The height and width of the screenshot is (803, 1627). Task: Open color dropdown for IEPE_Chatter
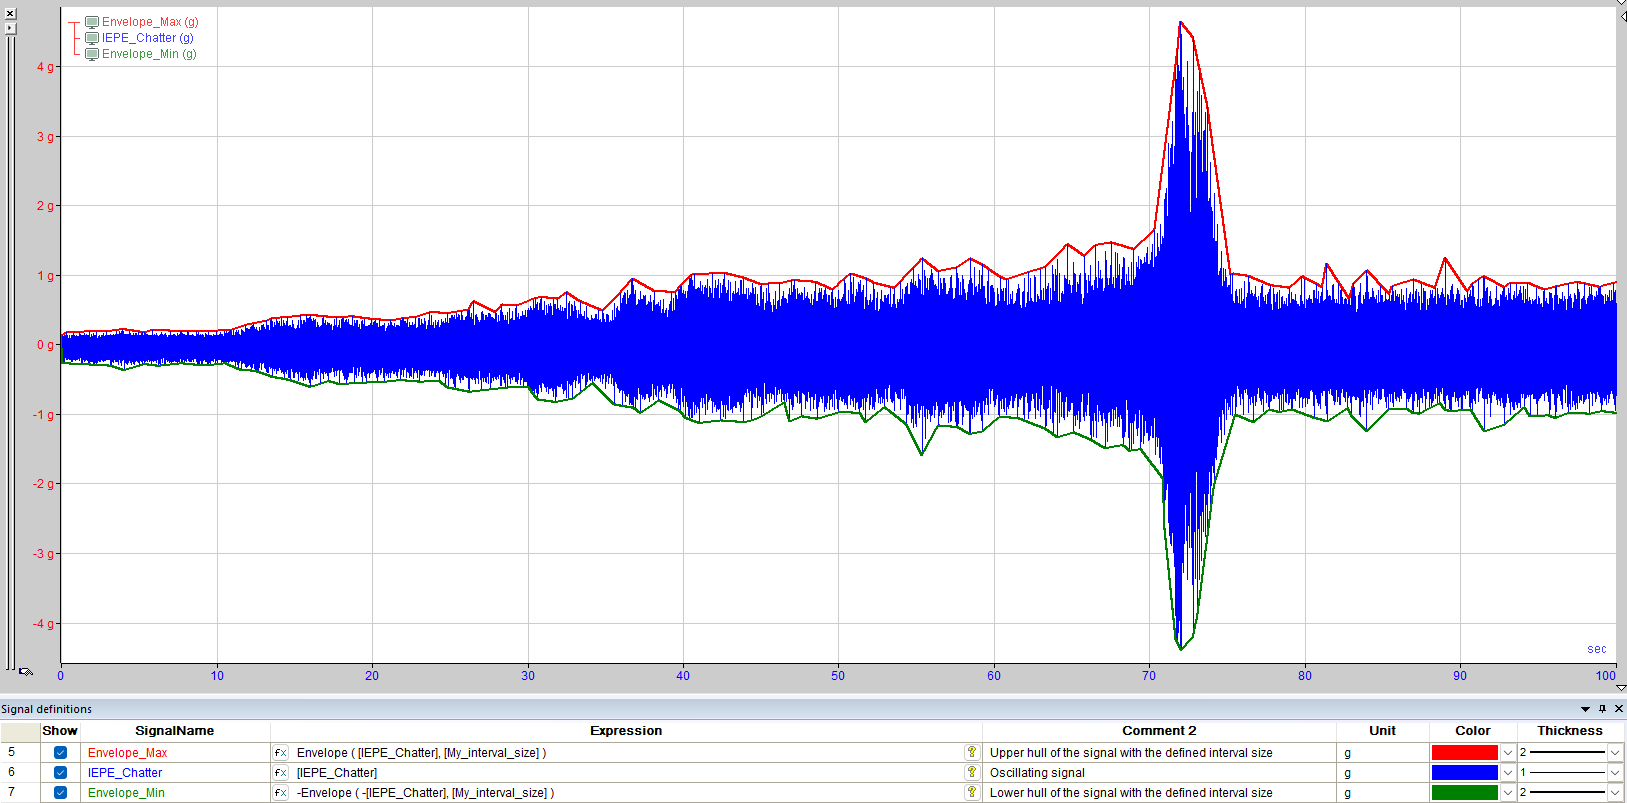coord(1508,773)
